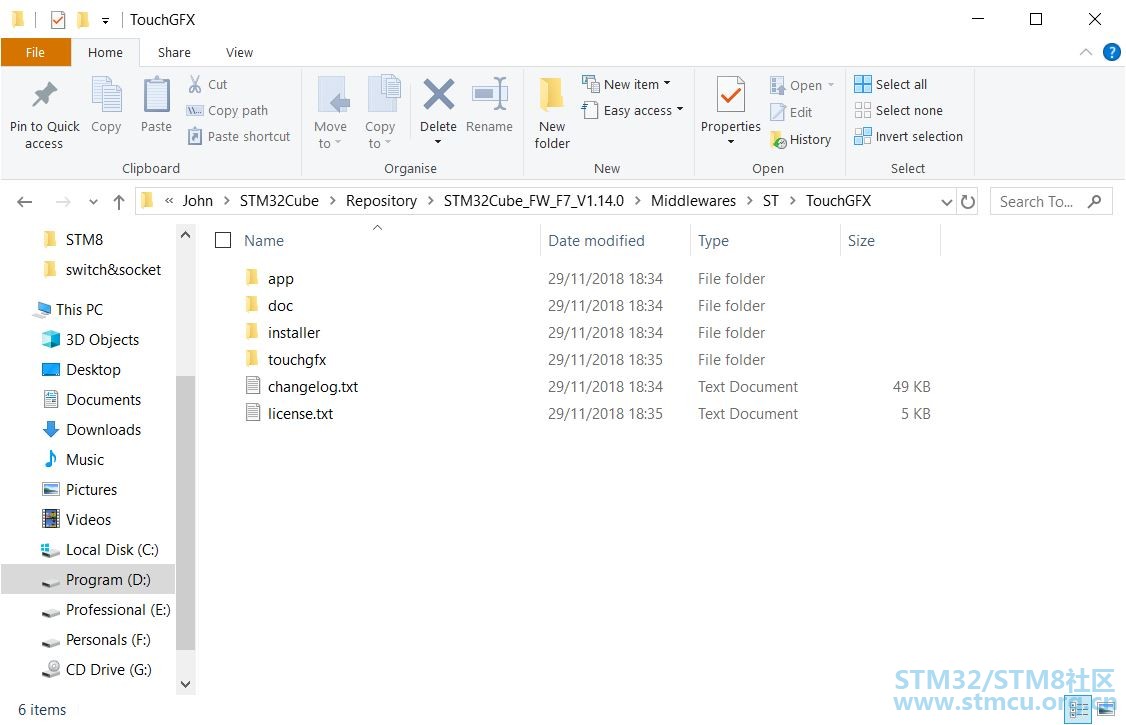Click Invert selection
Screen dimensions: 1126x725
click(x=908, y=136)
